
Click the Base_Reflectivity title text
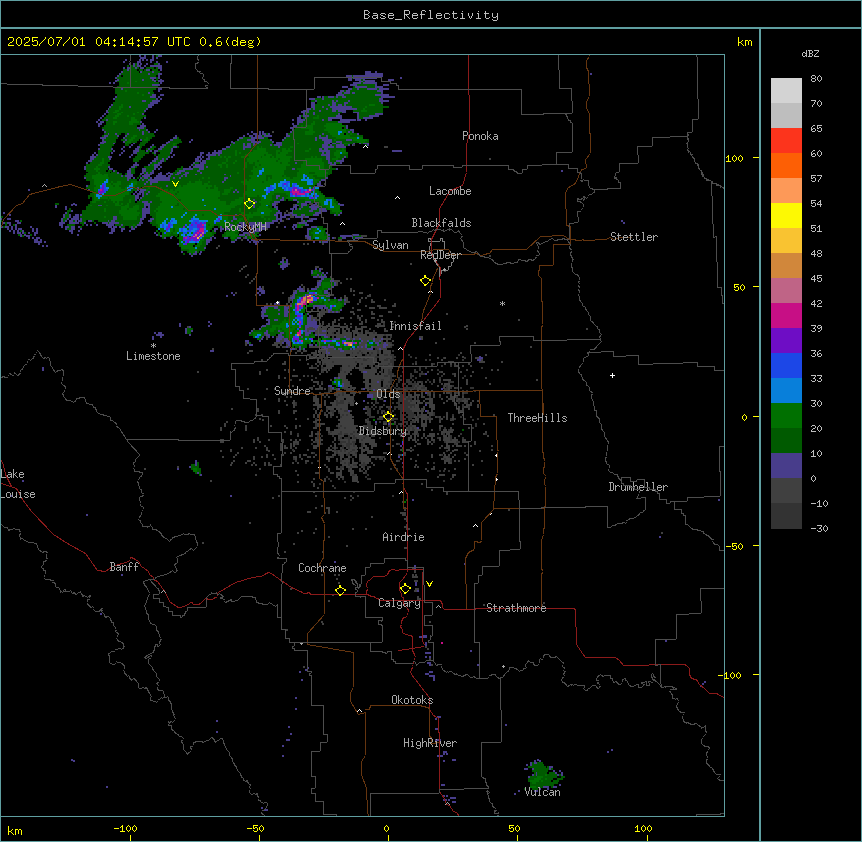[431, 15]
